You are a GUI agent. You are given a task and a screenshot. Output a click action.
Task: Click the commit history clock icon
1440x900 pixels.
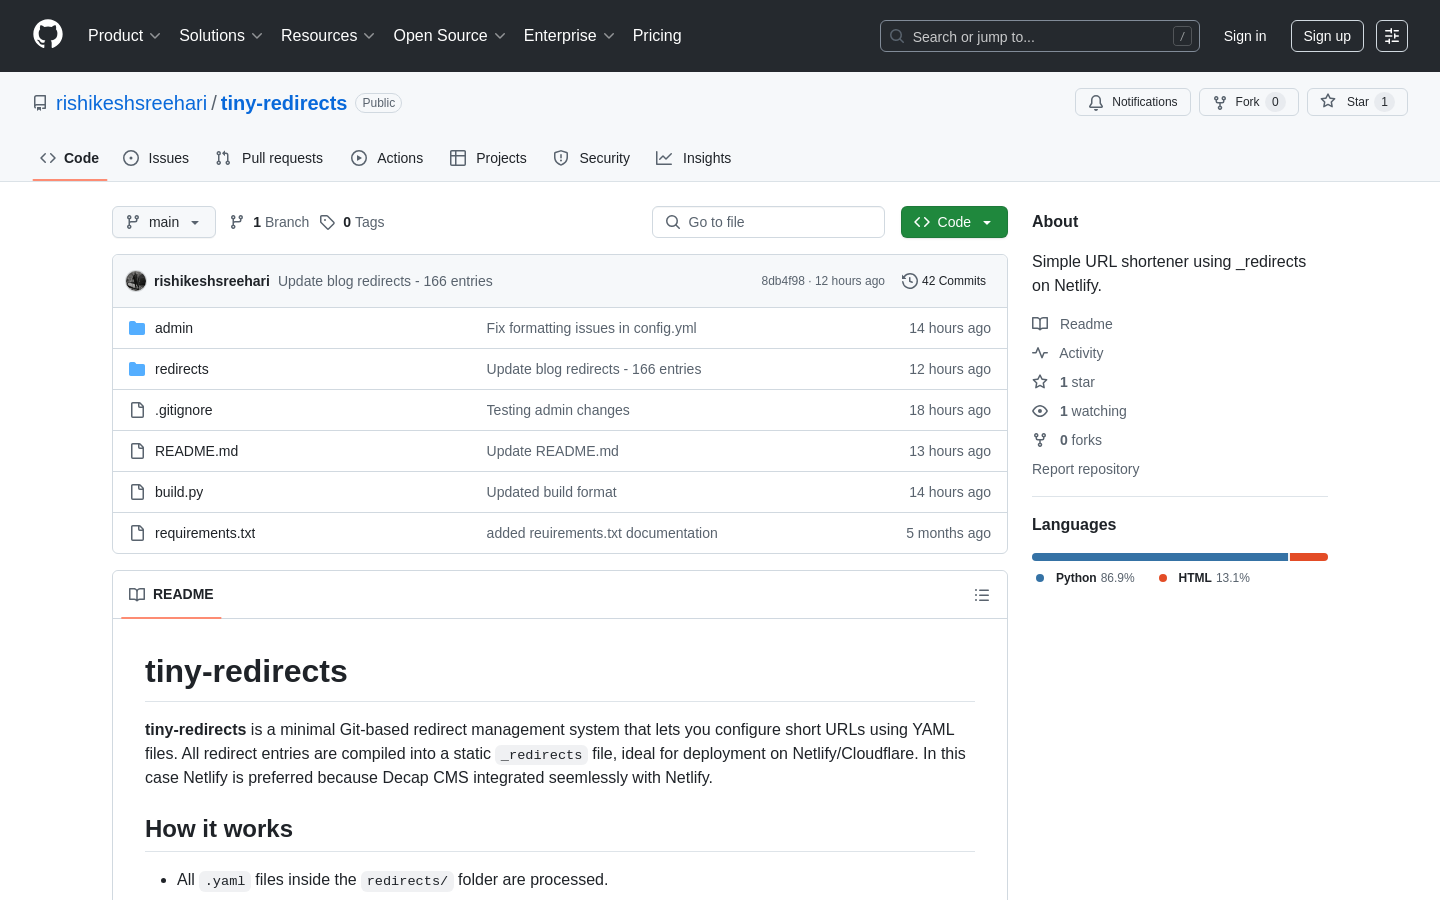pyautogui.click(x=909, y=281)
